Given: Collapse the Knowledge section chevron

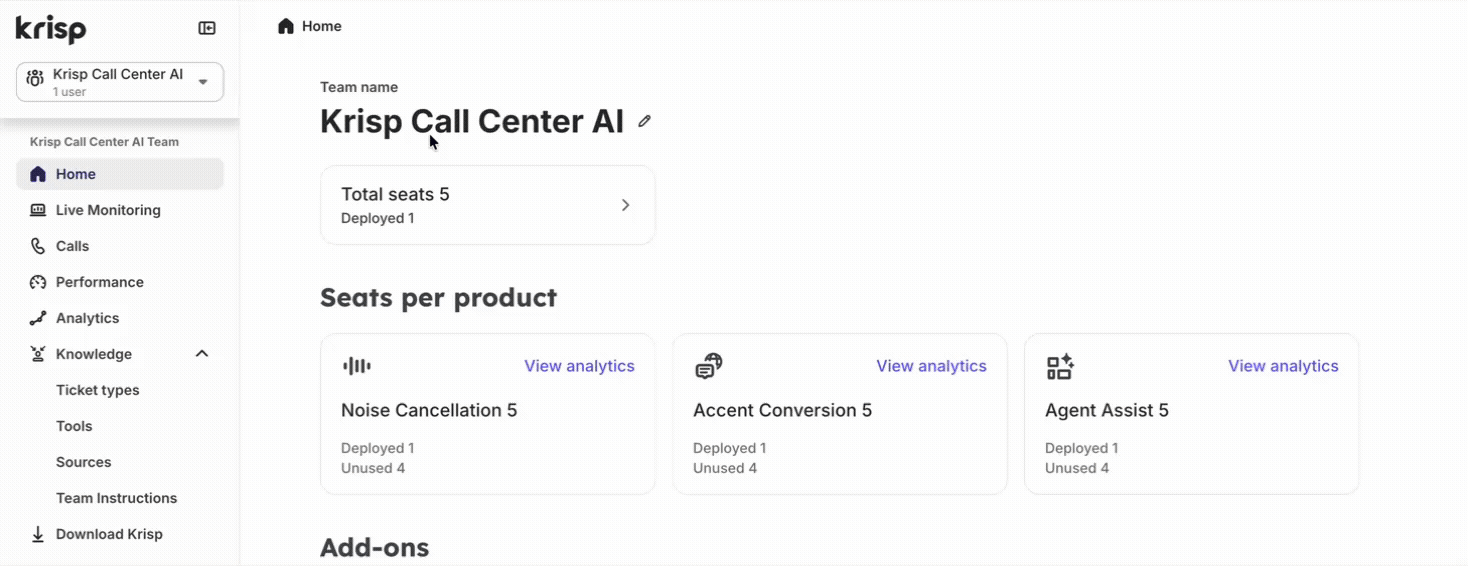Looking at the screenshot, I should coord(202,354).
